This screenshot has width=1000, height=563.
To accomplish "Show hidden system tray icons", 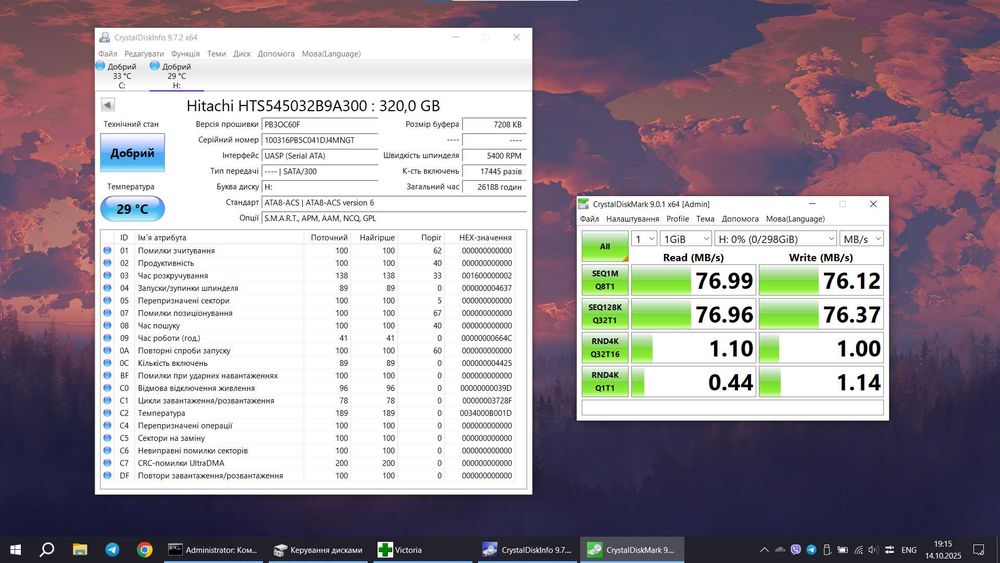I will click(764, 550).
